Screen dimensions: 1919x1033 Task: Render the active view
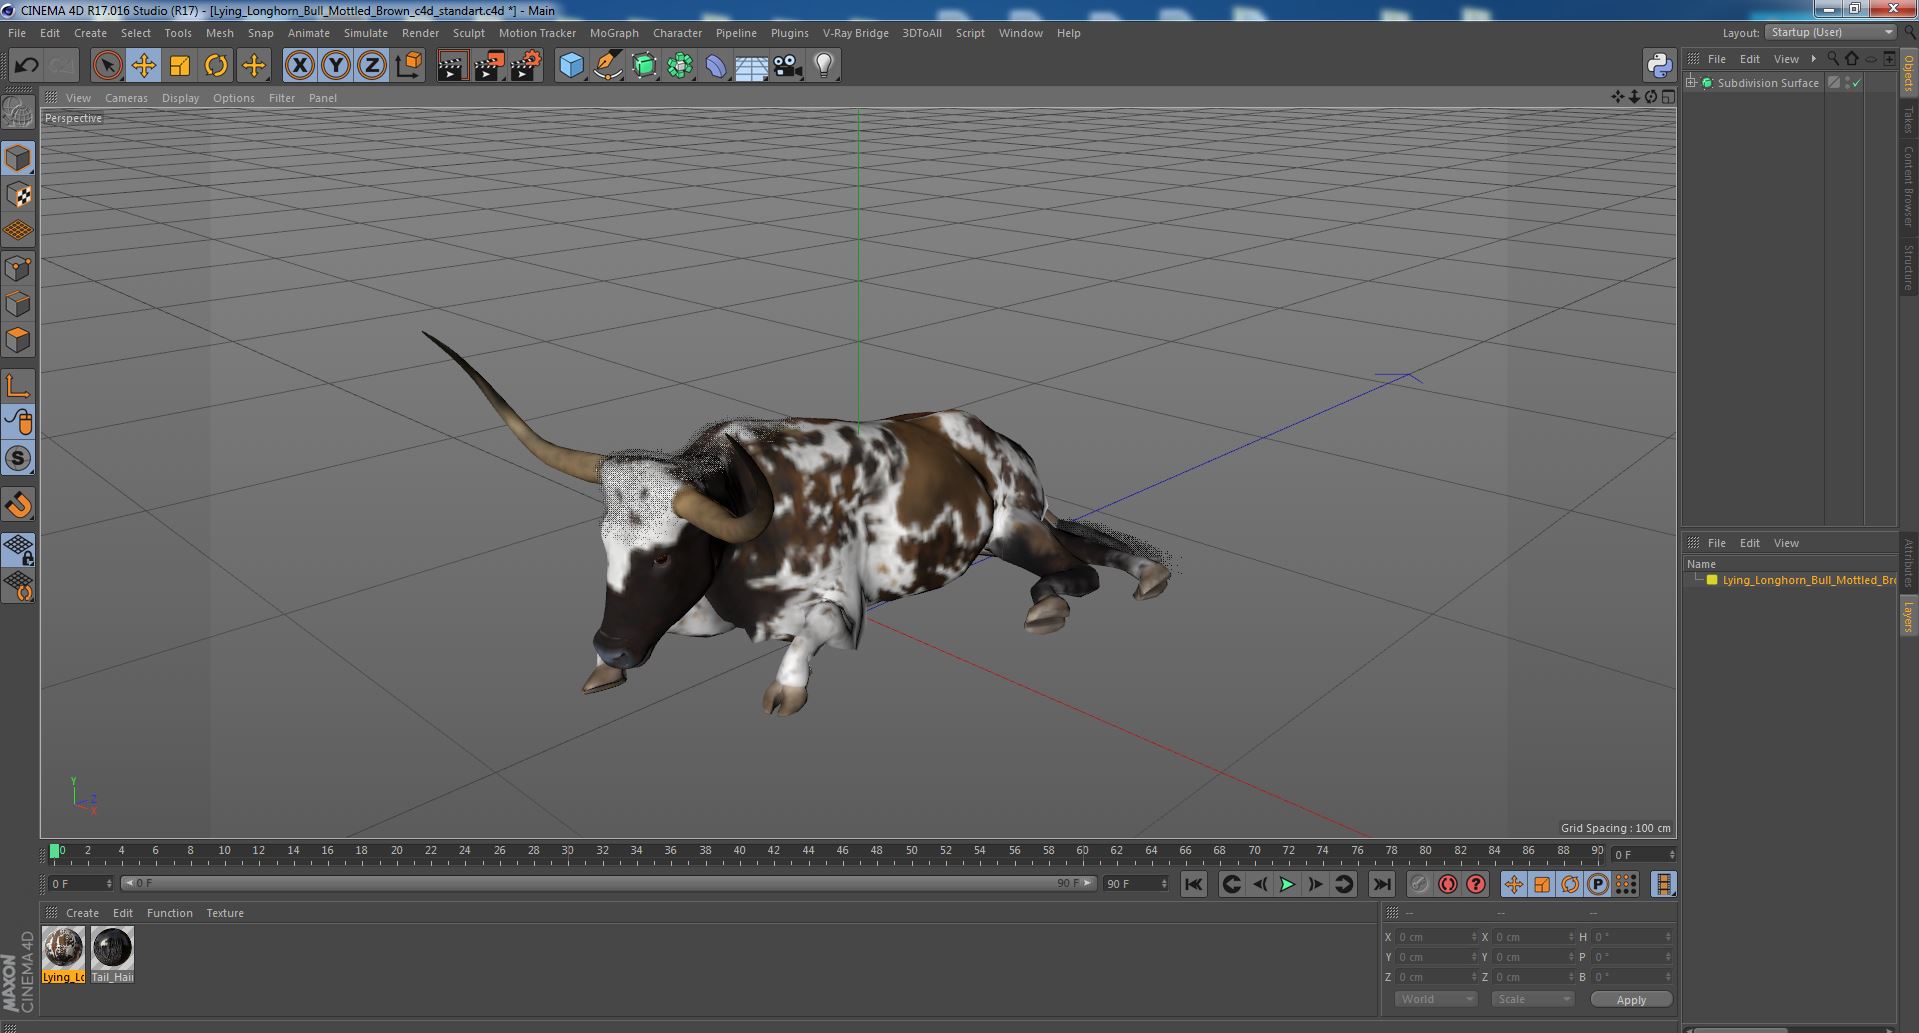click(452, 66)
